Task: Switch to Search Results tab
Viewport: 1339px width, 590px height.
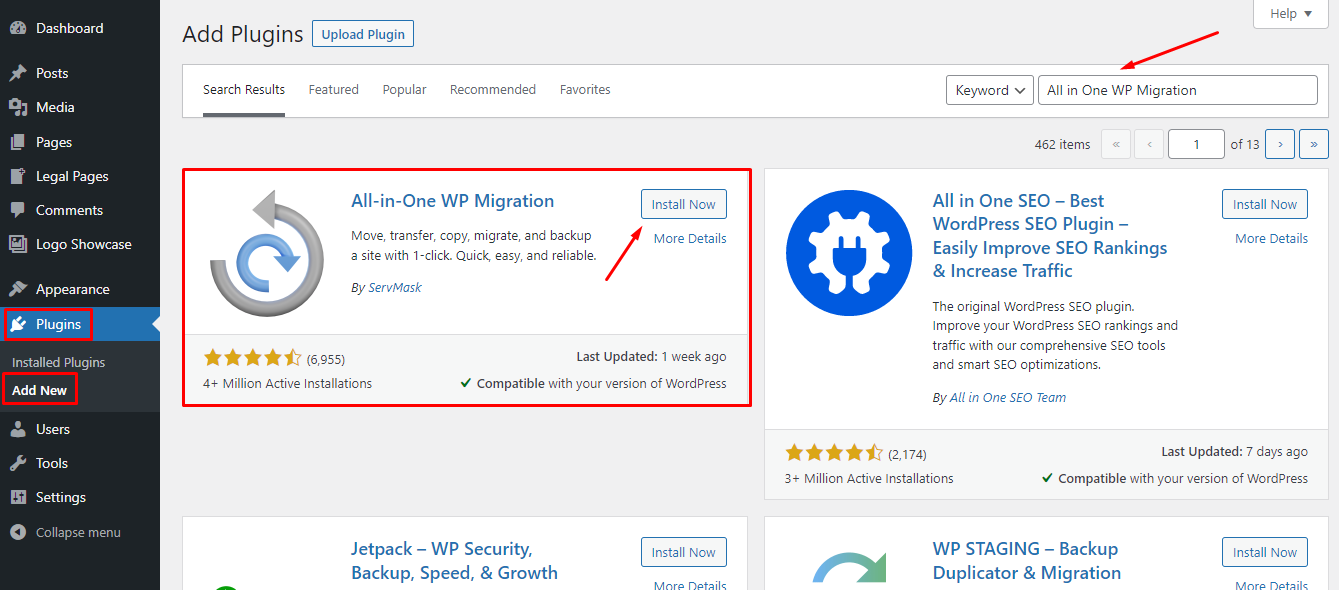Action: click(244, 90)
